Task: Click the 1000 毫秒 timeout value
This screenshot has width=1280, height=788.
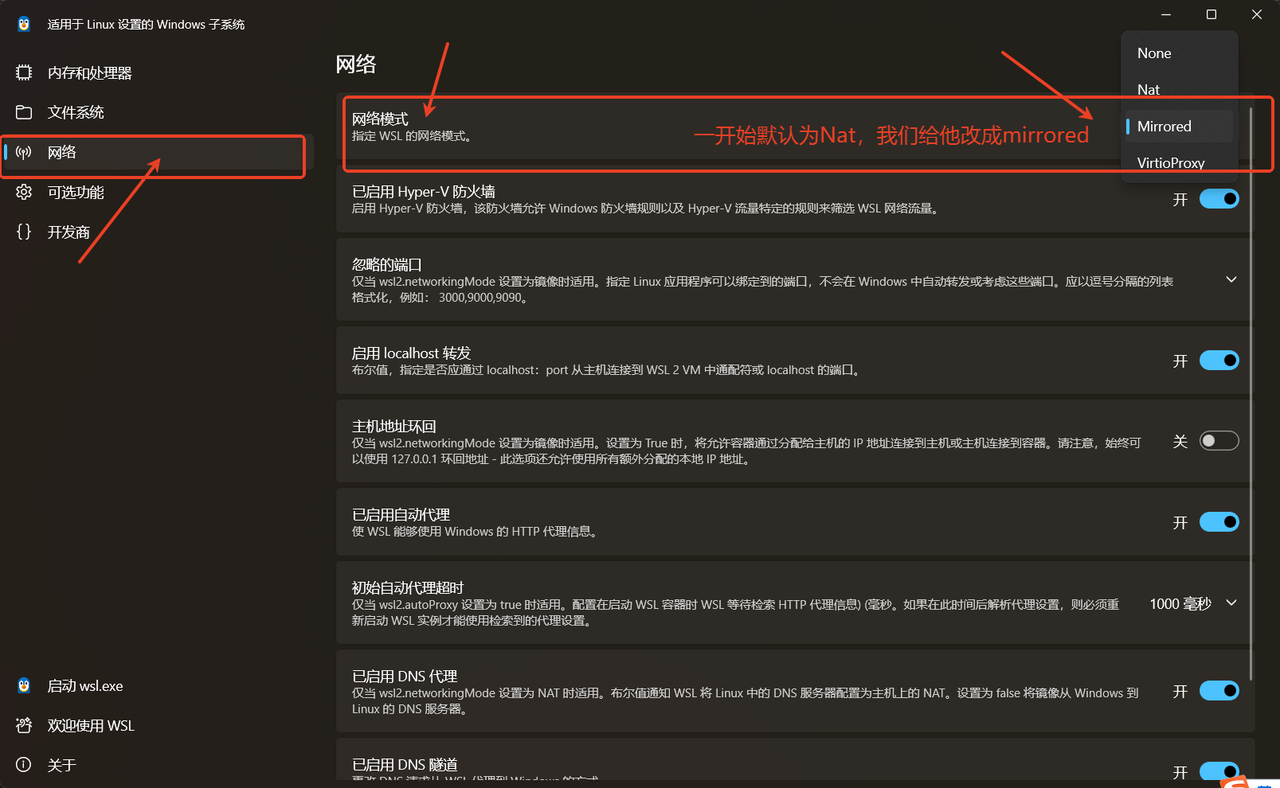Action: point(1180,603)
